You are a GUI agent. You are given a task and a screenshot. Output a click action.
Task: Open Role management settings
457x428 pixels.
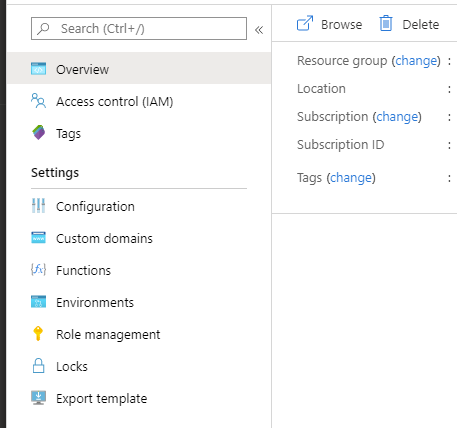[x=139, y=334]
